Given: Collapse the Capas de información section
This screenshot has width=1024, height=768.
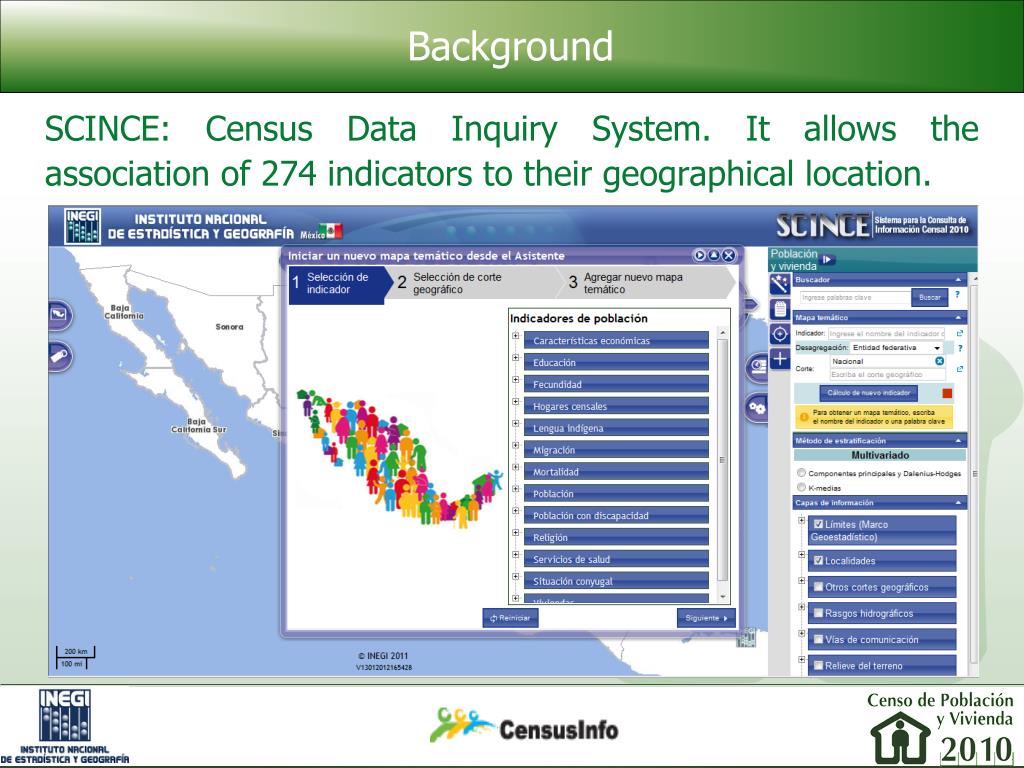Looking at the screenshot, I should pyautogui.click(x=958, y=503).
